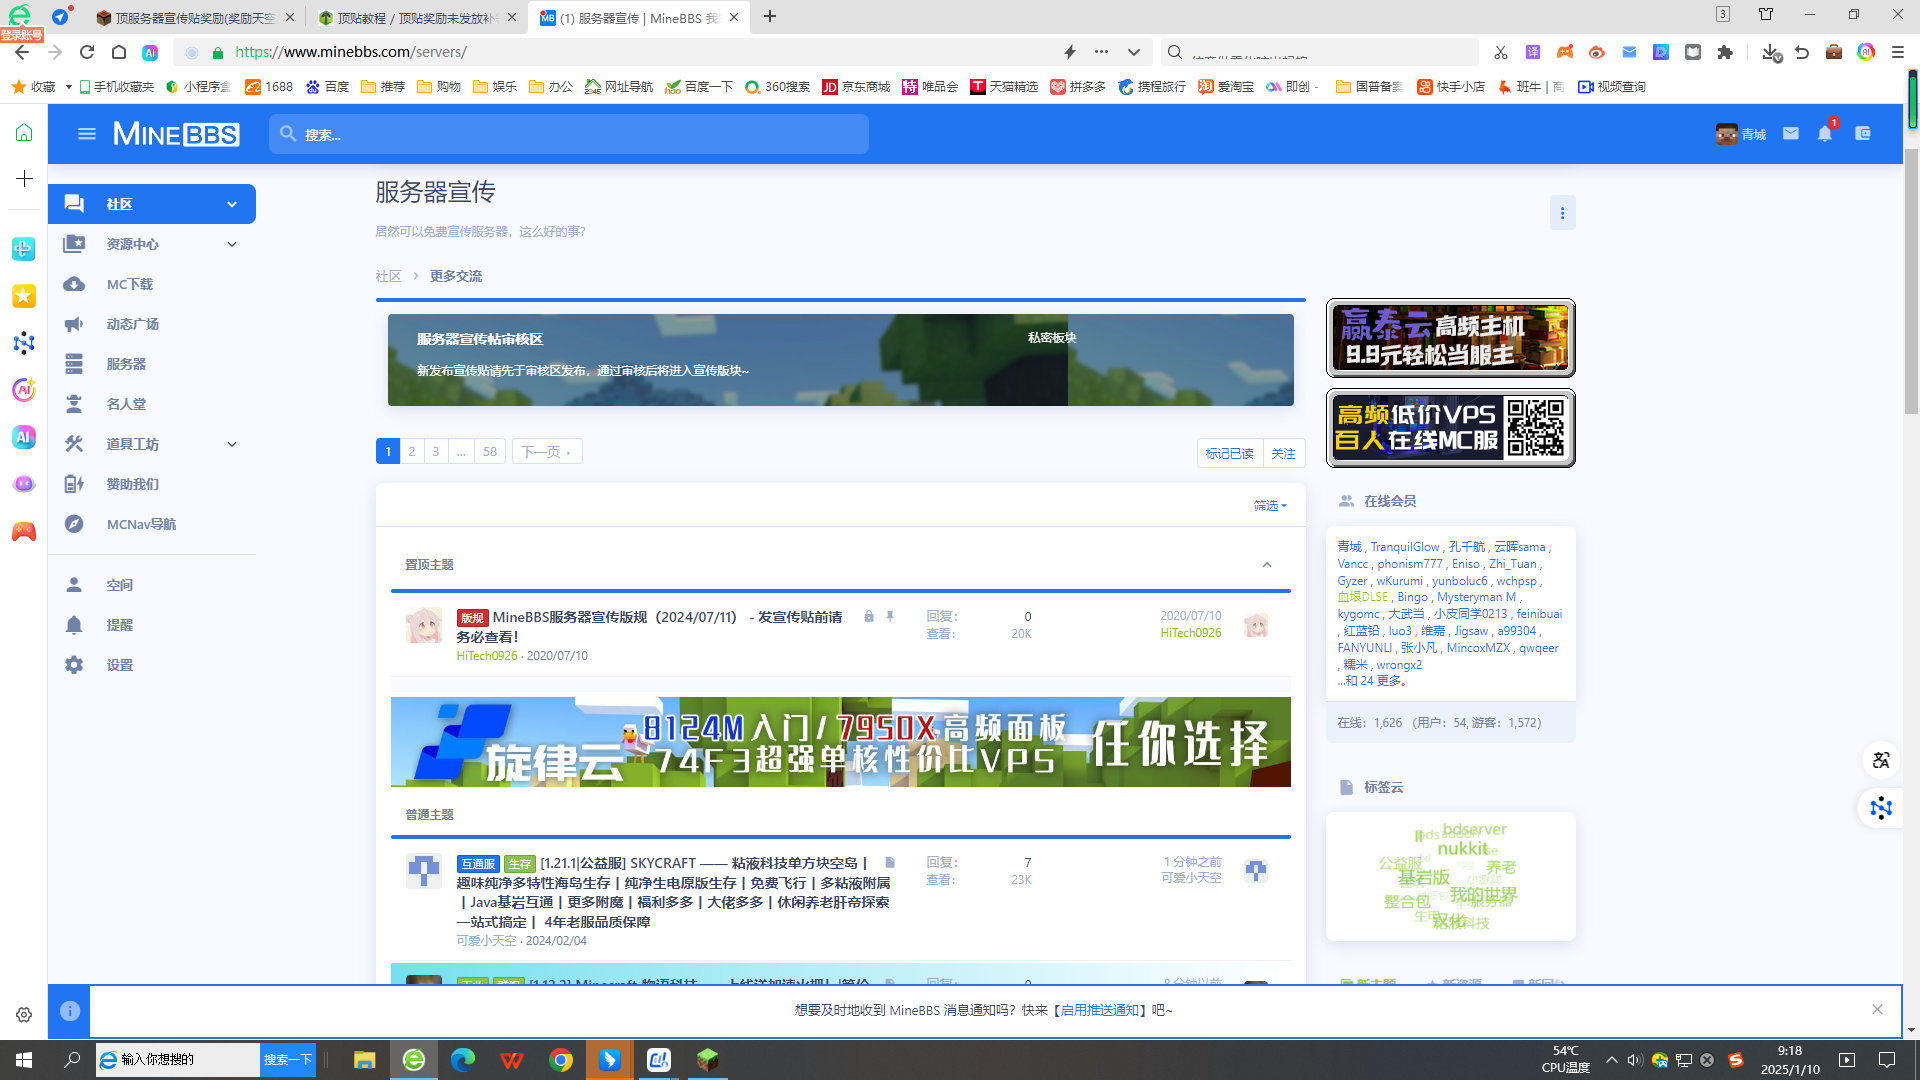The height and width of the screenshot is (1080, 1920).
Task: Open browser address bar dropdown arrow
Action: [x=1134, y=52]
